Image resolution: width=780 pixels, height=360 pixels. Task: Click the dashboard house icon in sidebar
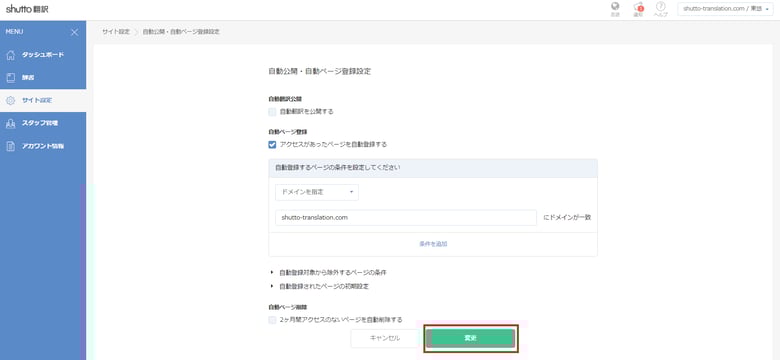[11, 55]
